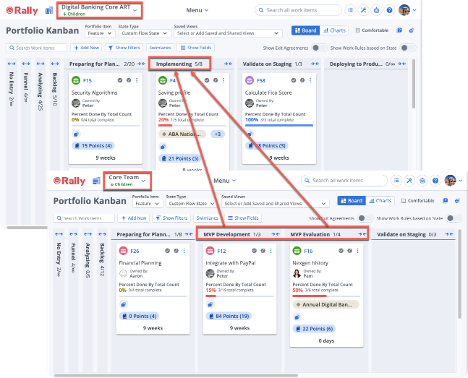Viewport: 468px width, 378px height.
Task: Open the F12 feature link
Action: (x=222, y=251)
